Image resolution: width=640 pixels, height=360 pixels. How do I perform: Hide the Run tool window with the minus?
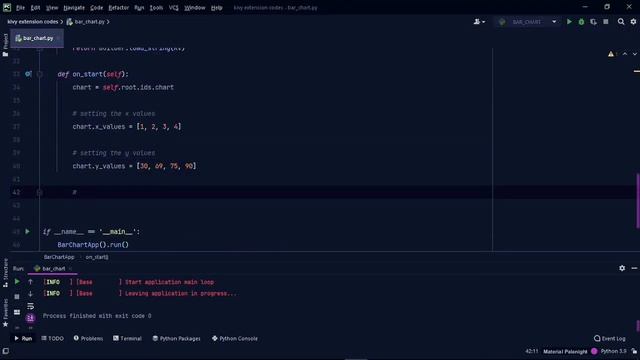click(x=634, y=268)
